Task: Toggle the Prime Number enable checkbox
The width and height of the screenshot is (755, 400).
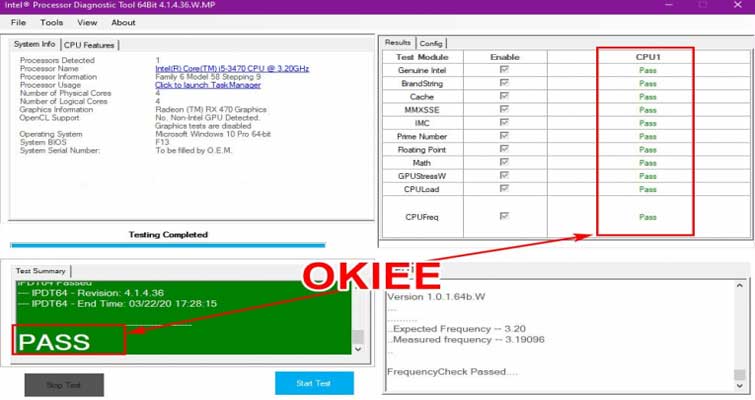Action: [504, 136]
